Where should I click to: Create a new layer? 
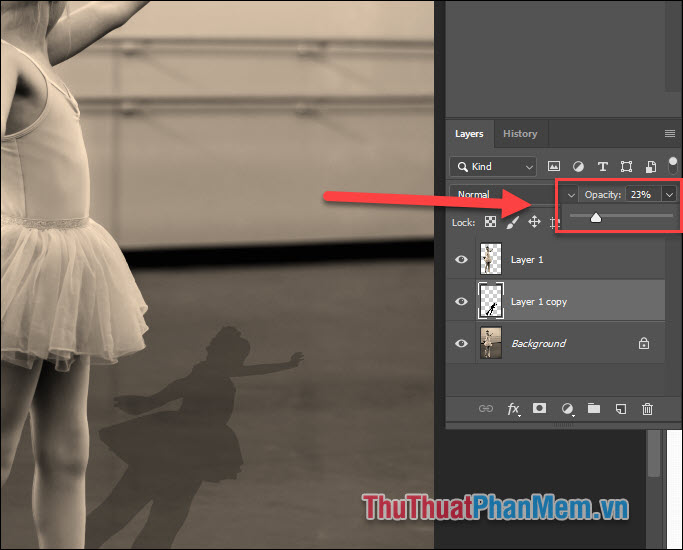621,409
